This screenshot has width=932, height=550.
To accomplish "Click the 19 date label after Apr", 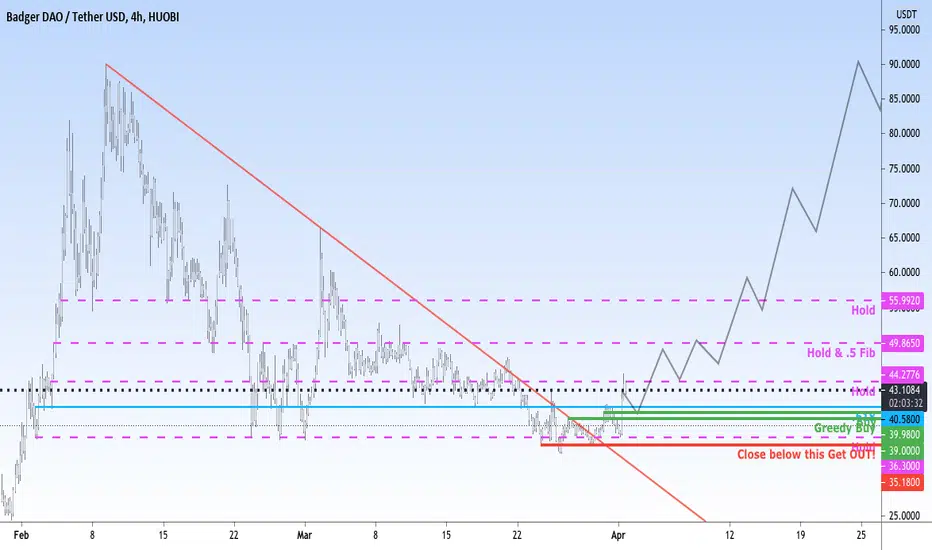I will click(x=800, y=535).
